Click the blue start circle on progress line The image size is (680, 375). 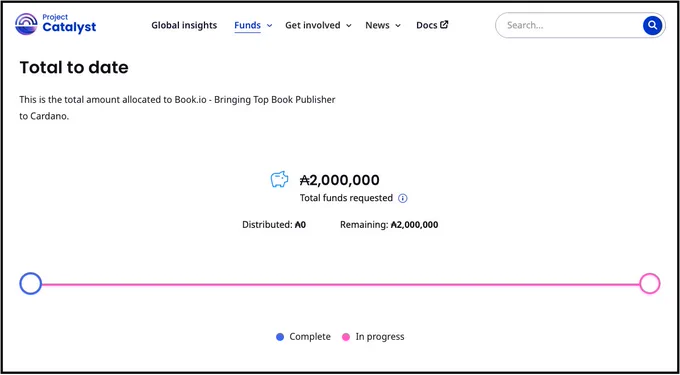[30, 284]
